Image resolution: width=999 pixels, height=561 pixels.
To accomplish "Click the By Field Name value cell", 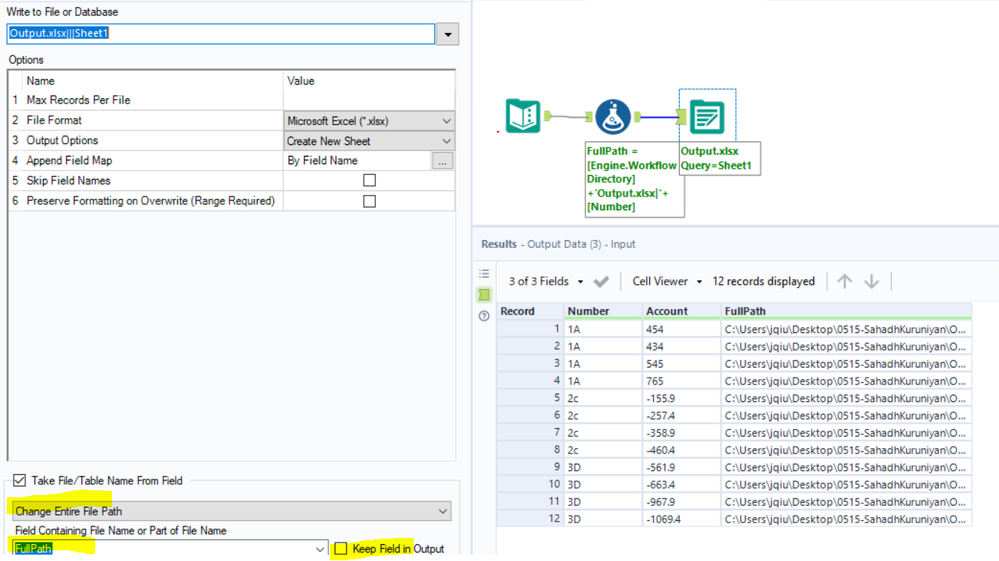I will (x=357, y=160).
